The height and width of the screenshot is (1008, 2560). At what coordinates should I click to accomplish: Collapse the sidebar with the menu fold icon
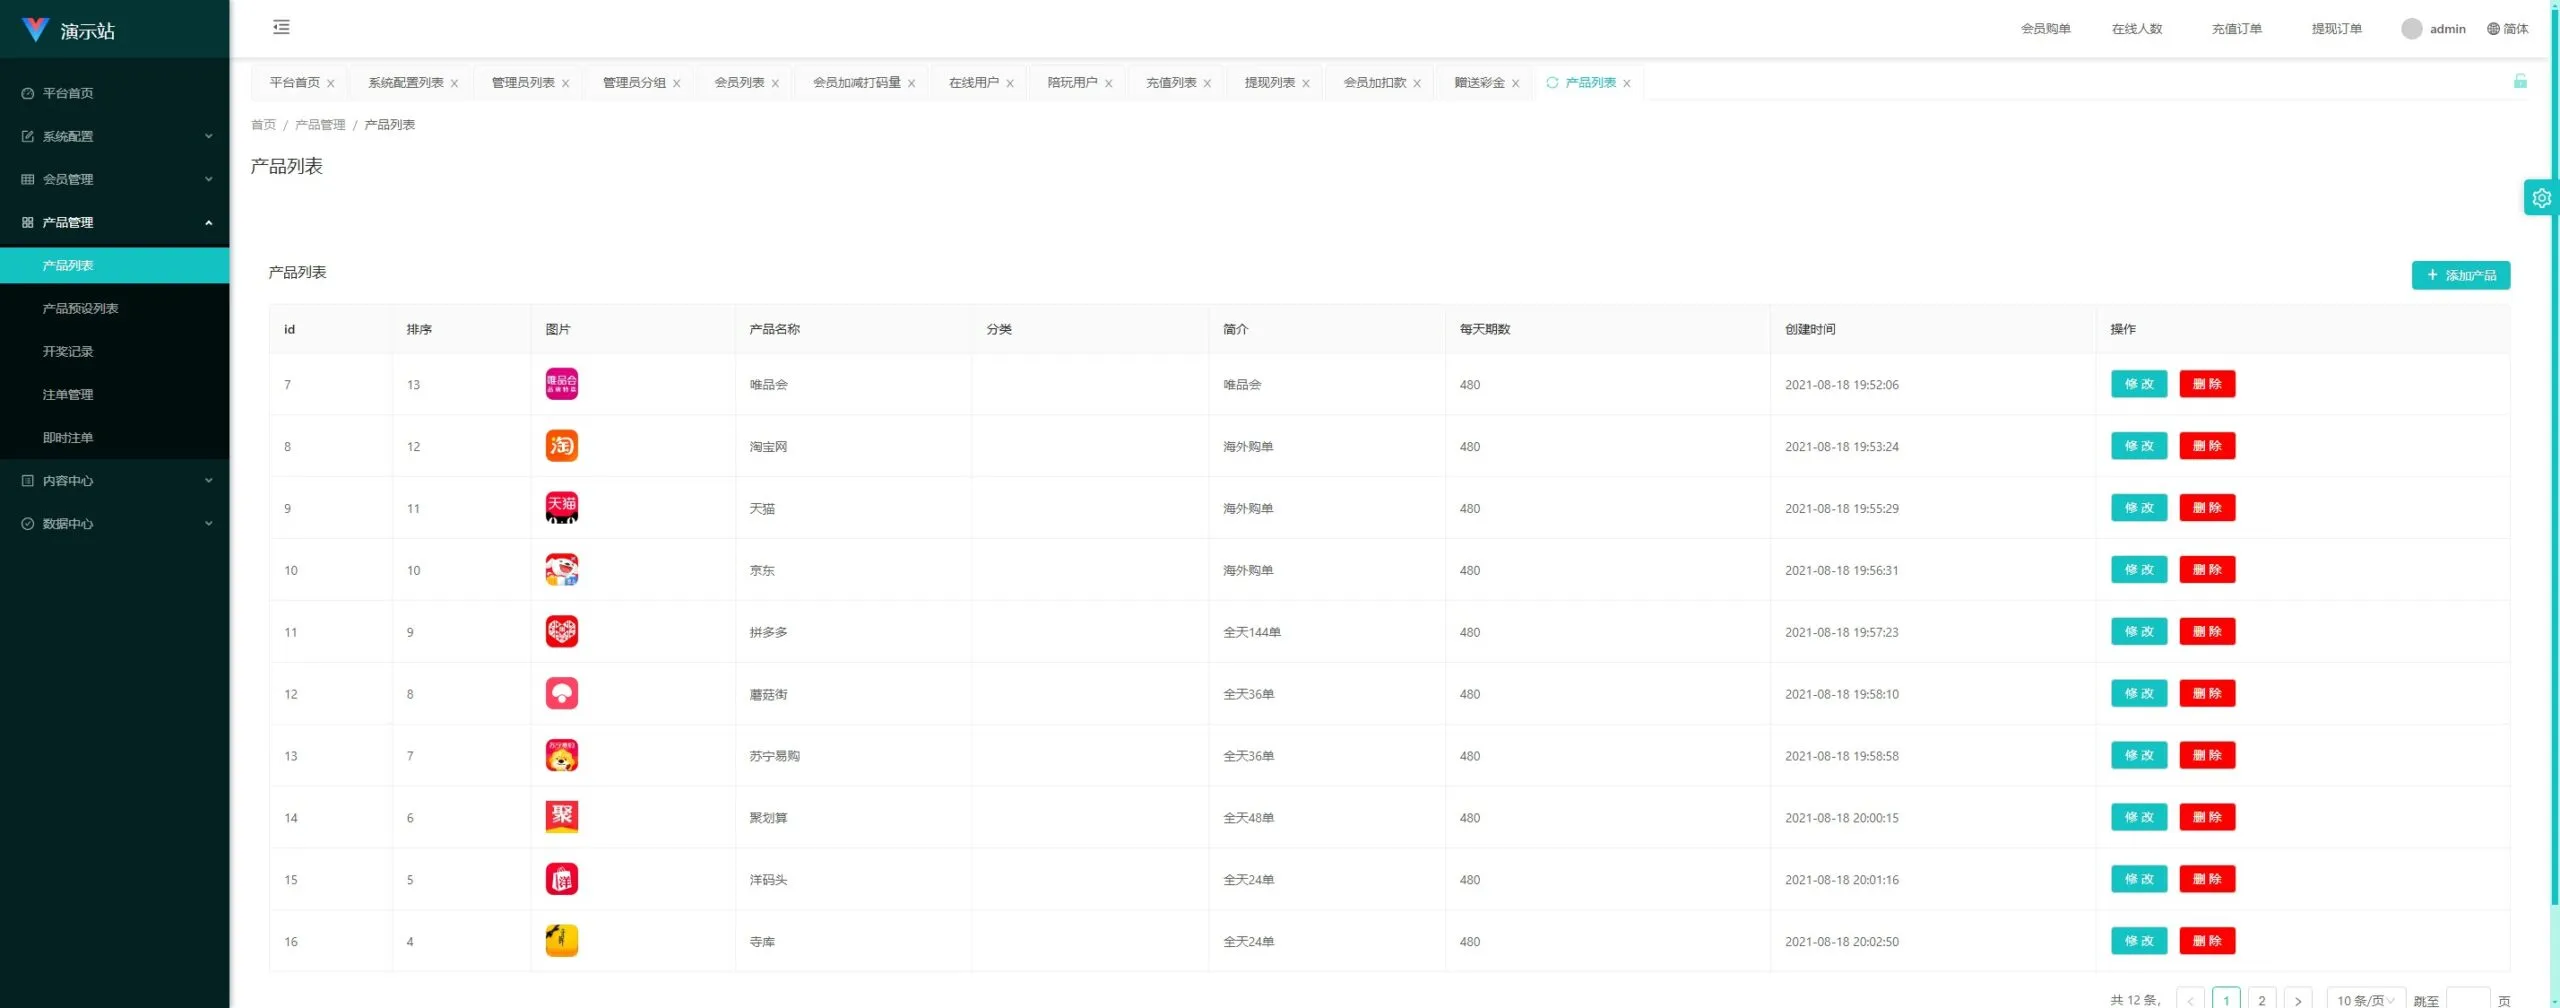coord(281,27)
